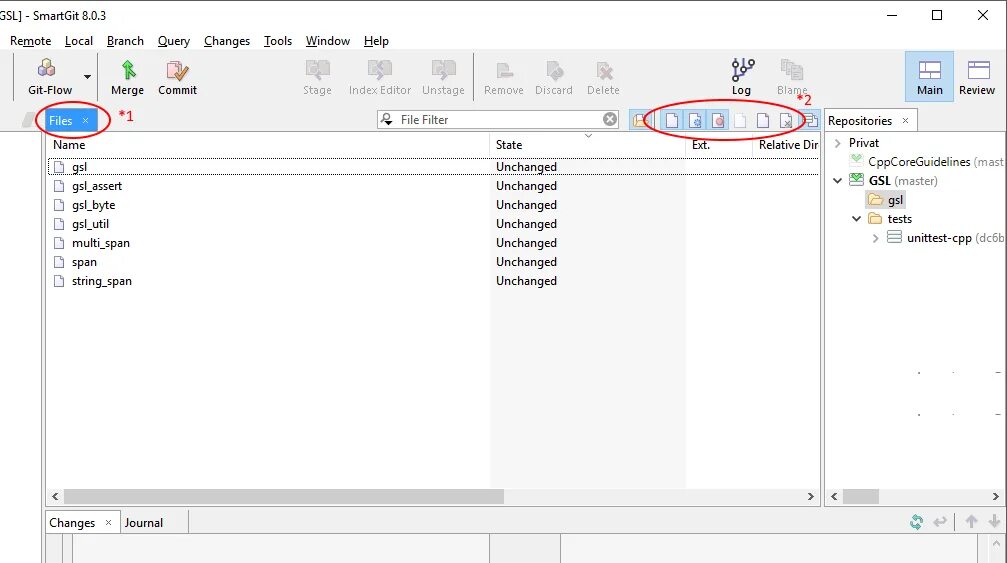1007x563 pixels.
Task: Open the Git-Flow toolbar button
Action: tap(49, 77)
